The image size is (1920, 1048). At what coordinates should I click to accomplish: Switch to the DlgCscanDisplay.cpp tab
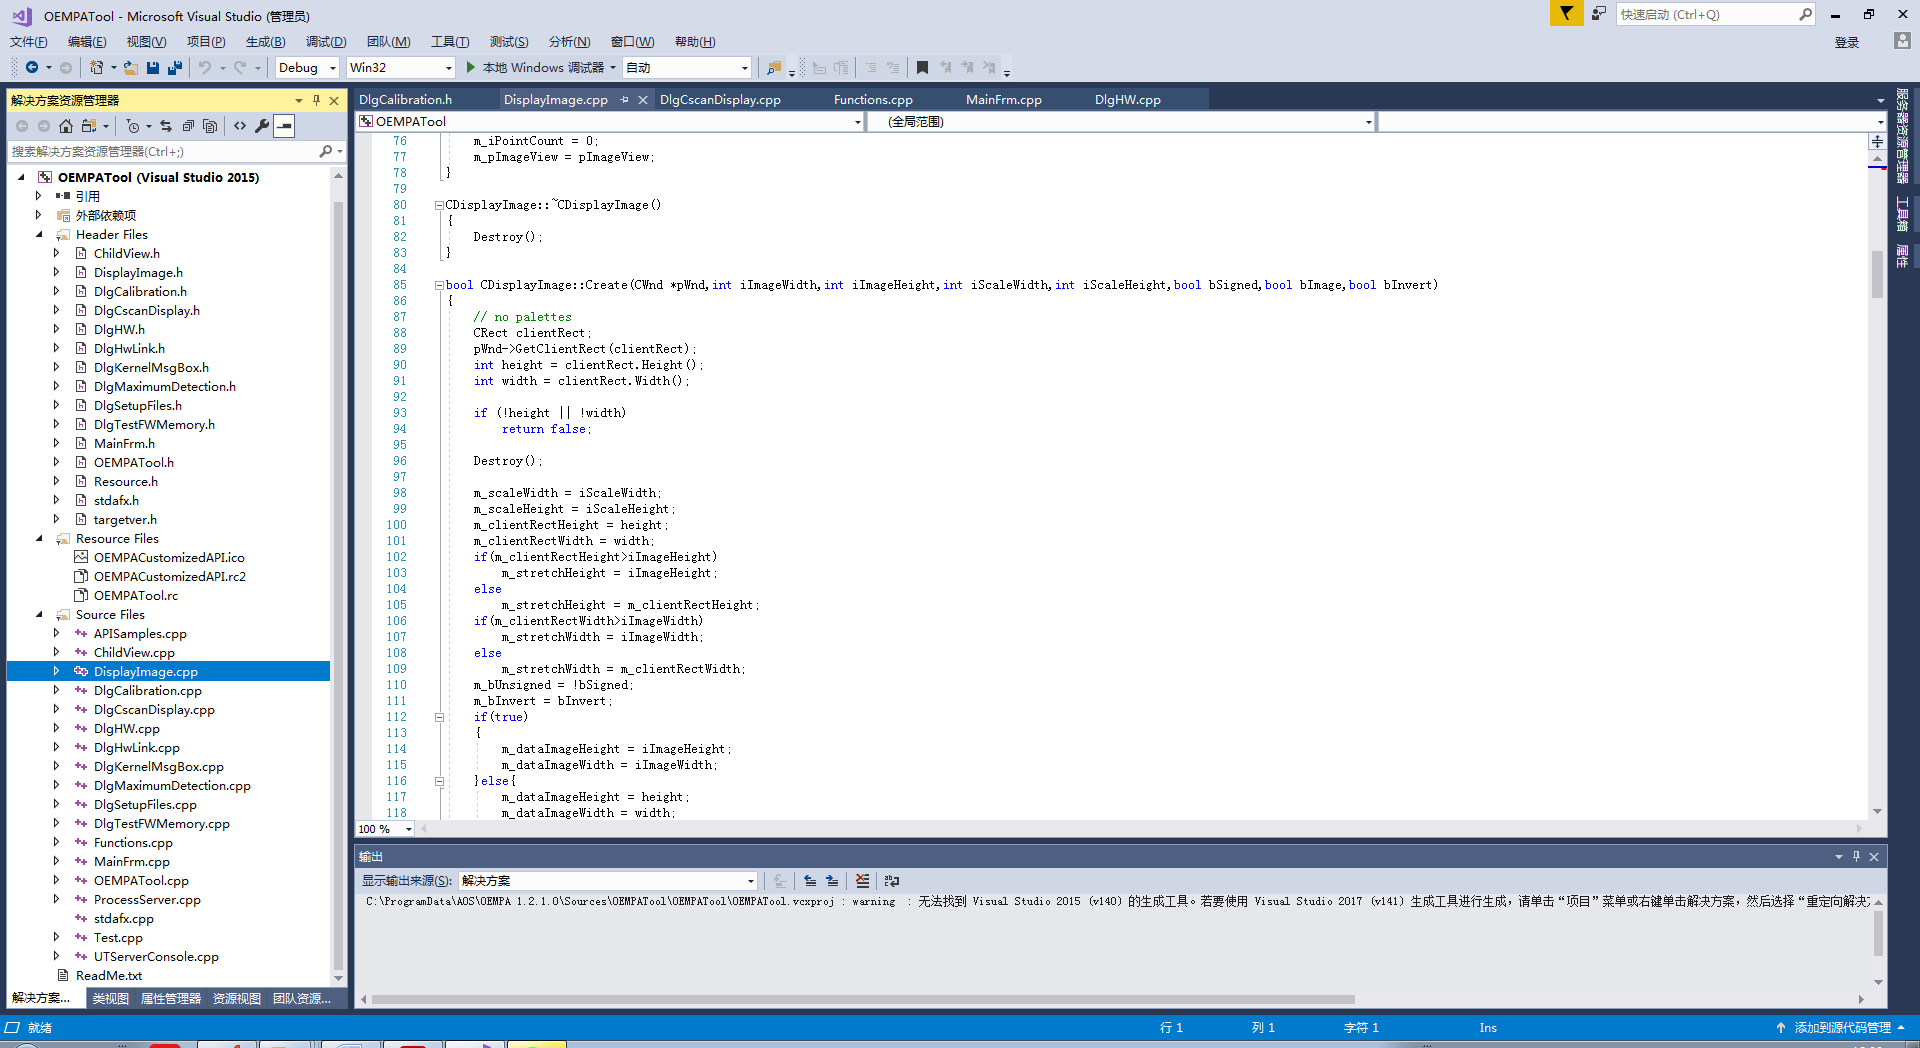point(720,100)
